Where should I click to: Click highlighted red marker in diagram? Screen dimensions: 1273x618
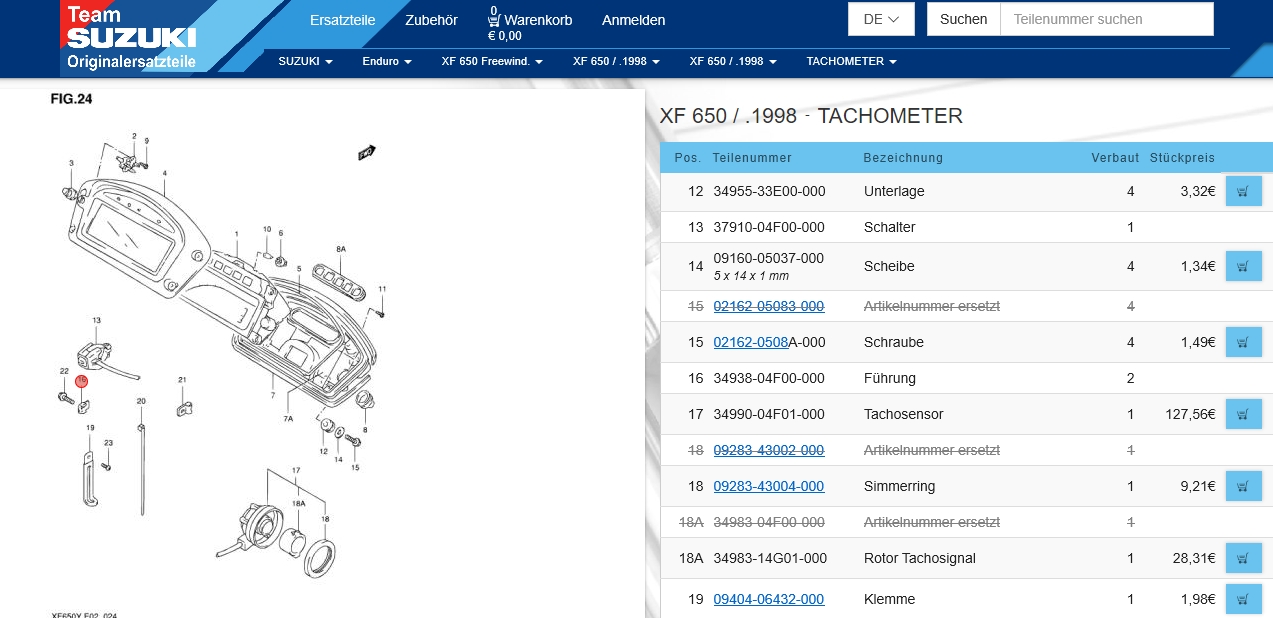coord(82,381)
